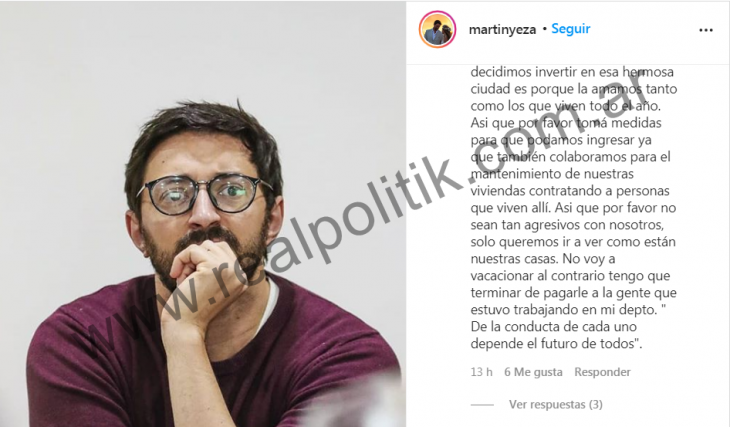Screen dimensions: 730x427
Task: Click the comment line "solo queremos ir a ver"
Action: pyautogui.click(x=573, y=242)
